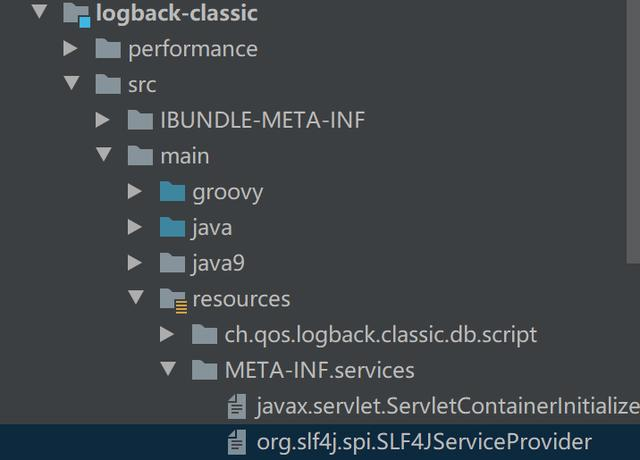Collapse the META-INF.services folder arrow
Viewport: 640px width, 460px height.
168,369
